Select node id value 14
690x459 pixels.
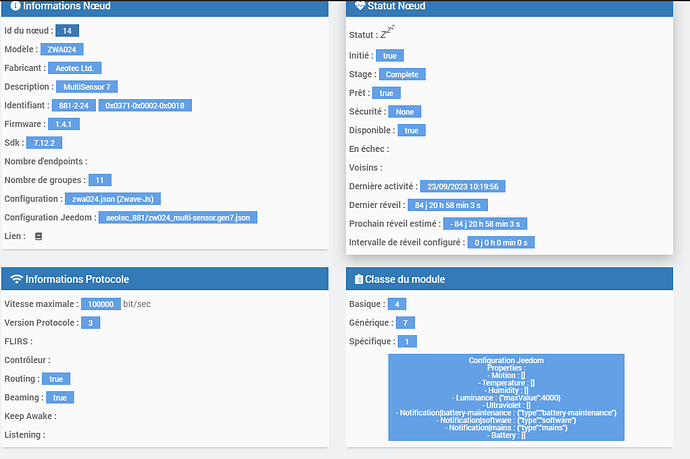(67, 31)
